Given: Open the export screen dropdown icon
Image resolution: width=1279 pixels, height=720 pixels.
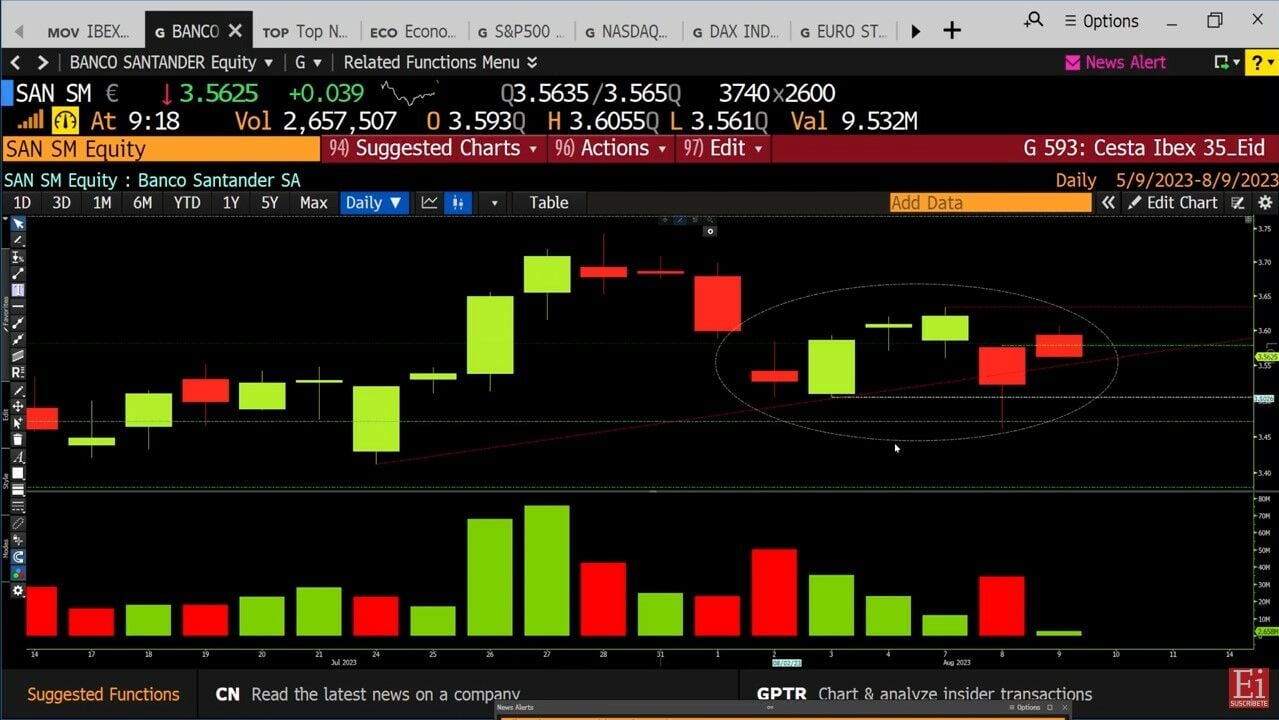Looking at the screenshot, I should 1225,62.
